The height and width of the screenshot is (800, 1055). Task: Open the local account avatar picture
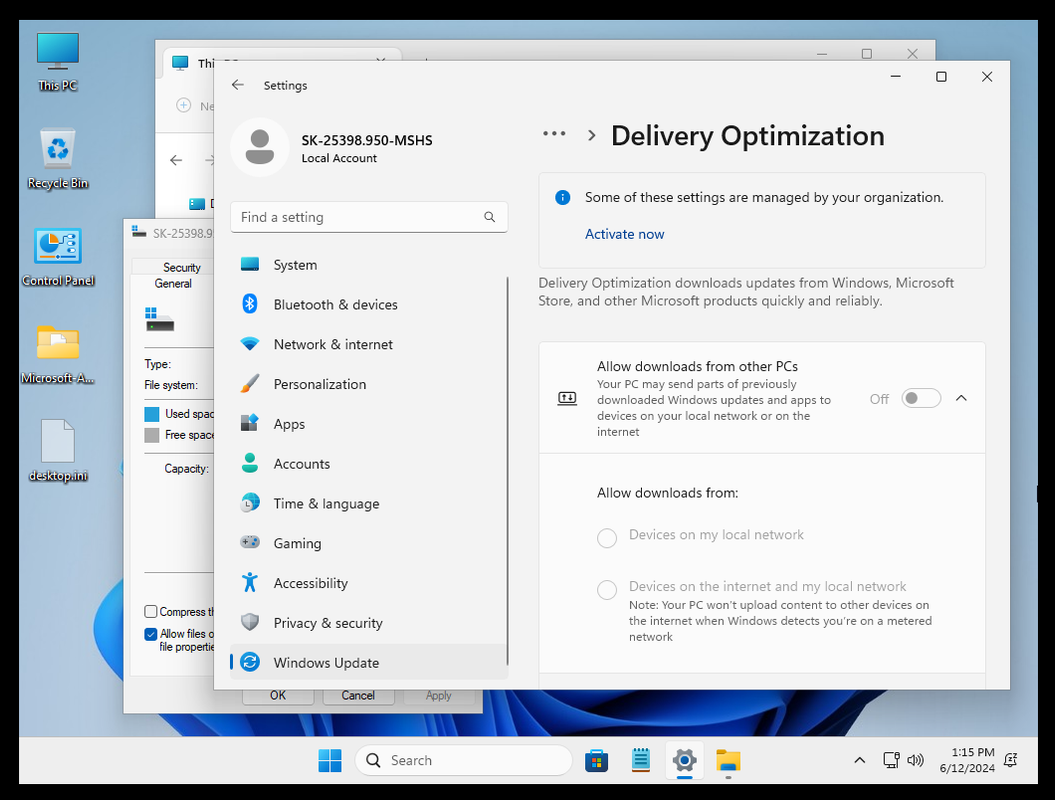point(260,147)
